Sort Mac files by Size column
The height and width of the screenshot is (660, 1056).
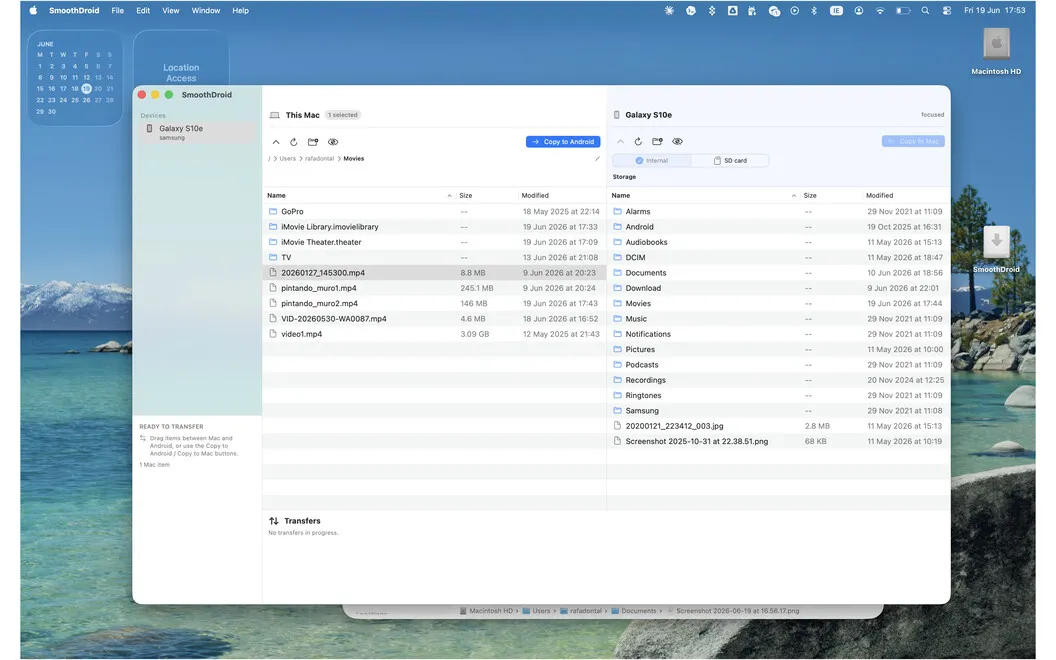465,195
